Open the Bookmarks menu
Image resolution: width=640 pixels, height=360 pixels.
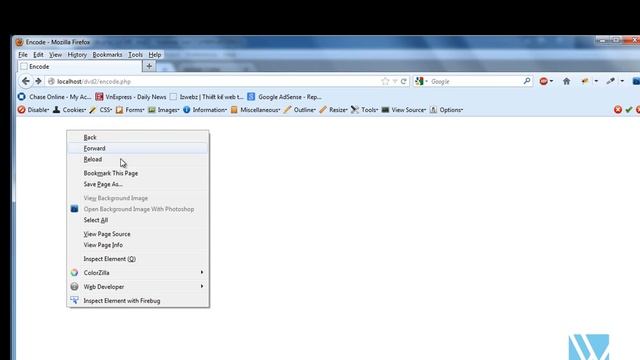point(107,55)
